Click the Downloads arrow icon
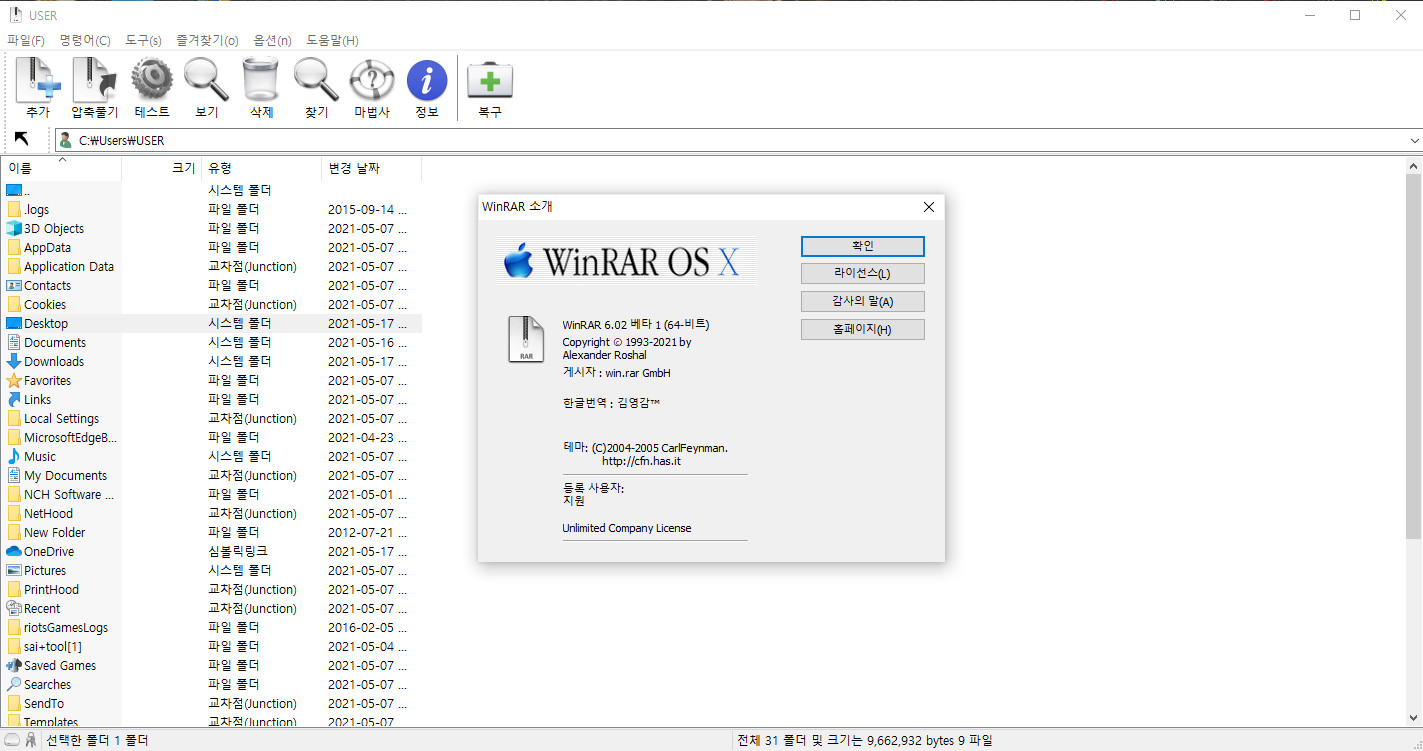The height and width of the screenshot is (751, 1423). coord(14,361)
